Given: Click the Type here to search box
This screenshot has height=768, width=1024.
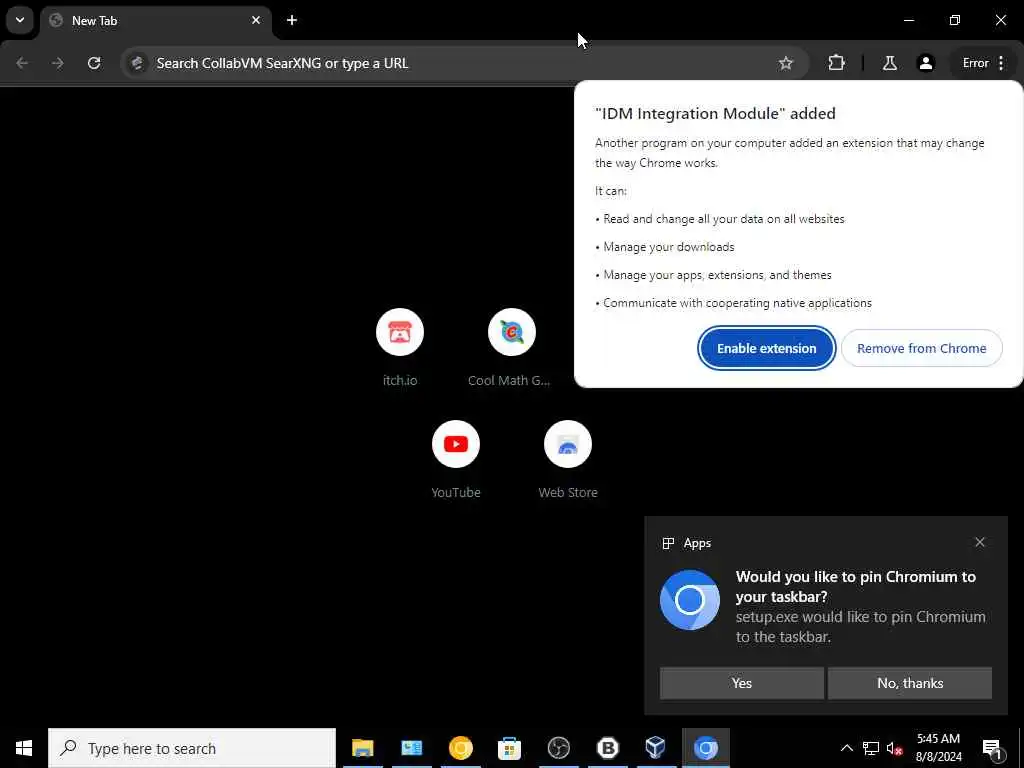Looking at the screenshot, I should [x=192, y=748].
